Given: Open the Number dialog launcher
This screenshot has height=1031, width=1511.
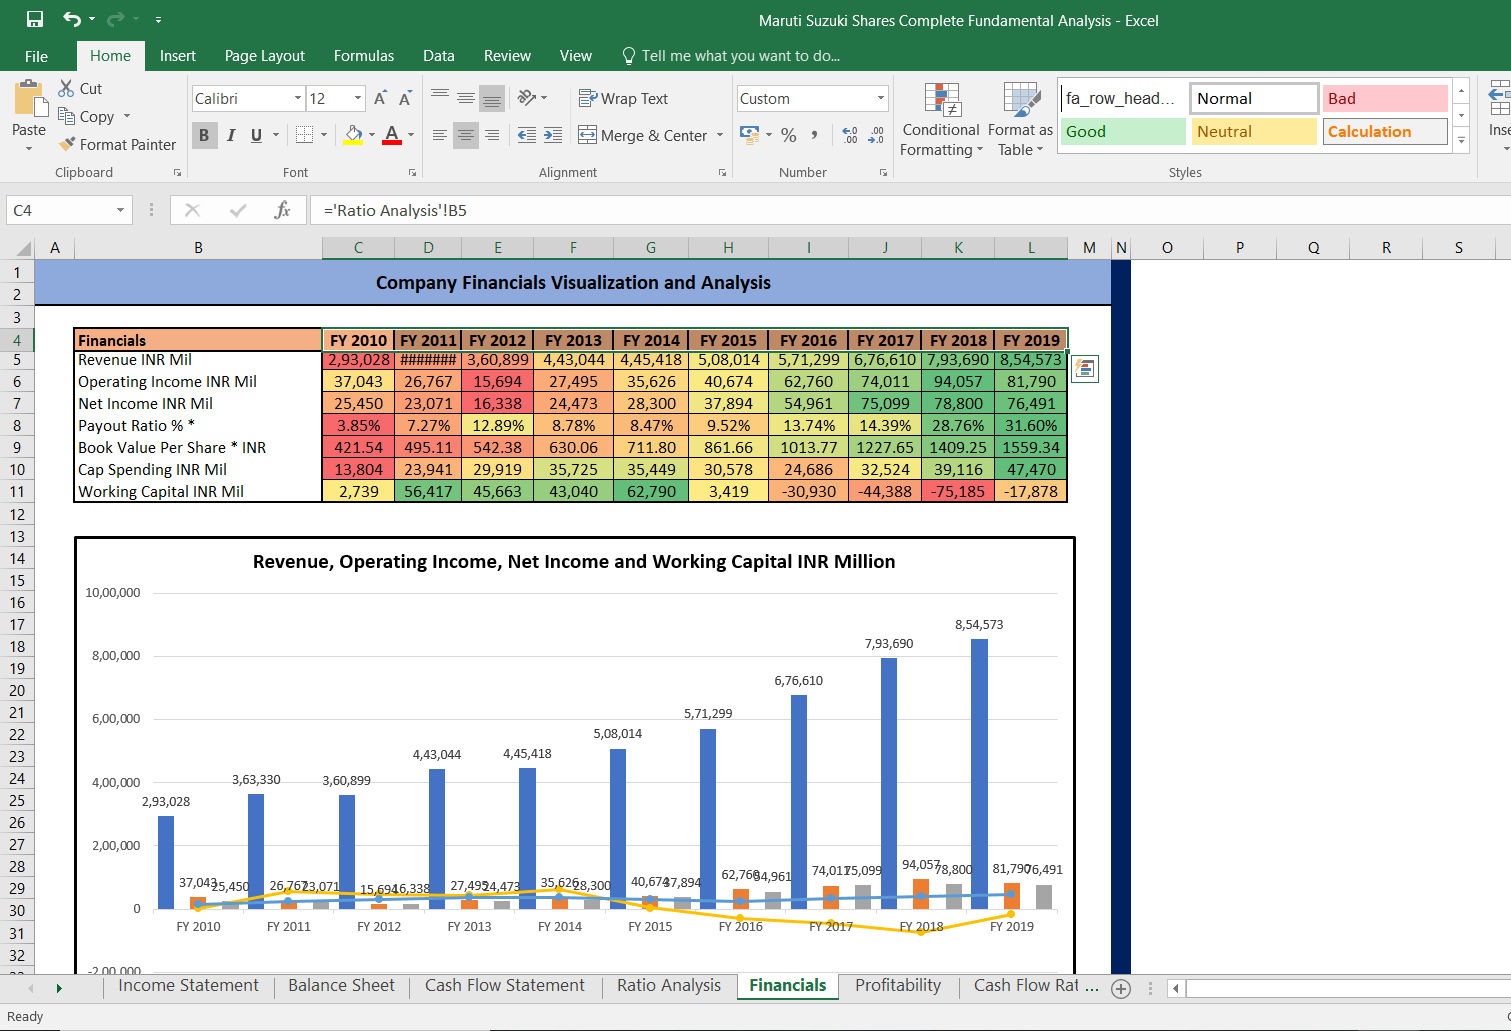Looking at the screenshot, I should coord(883,173).
